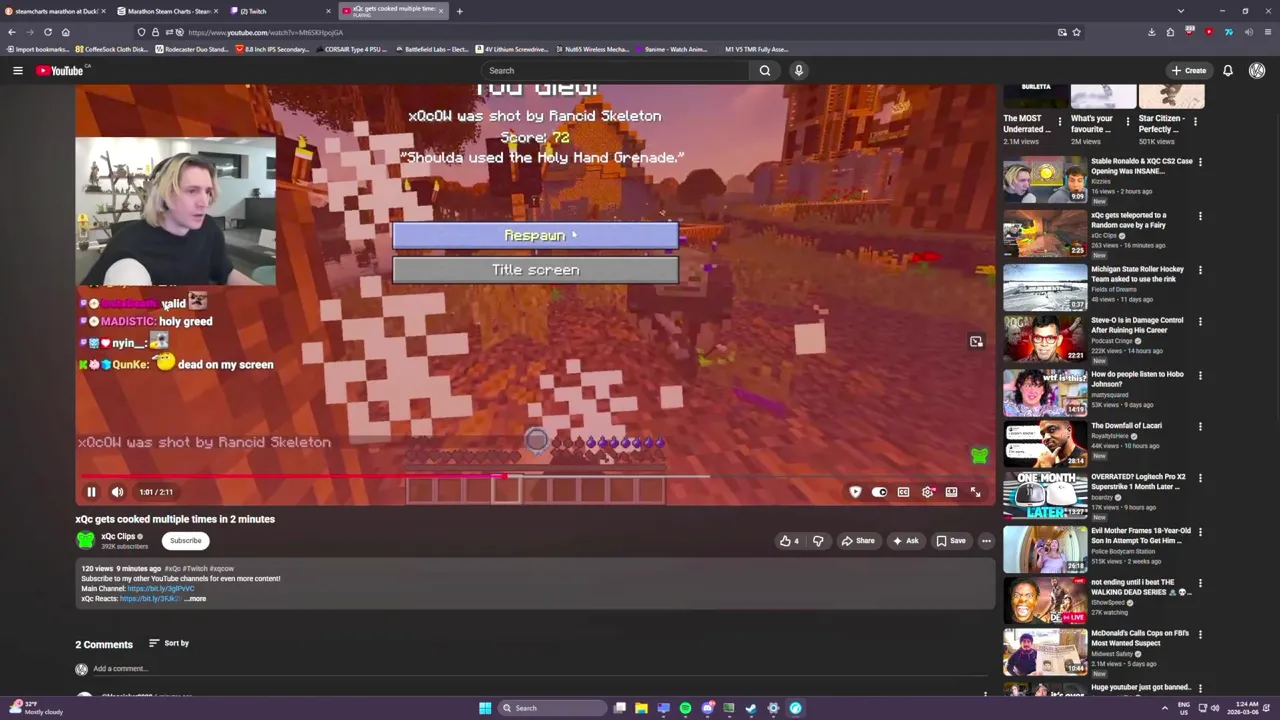The height and width of the screenshot is (720, 1280).
Task: Go to the browser home page
Action: coord(65,32)
